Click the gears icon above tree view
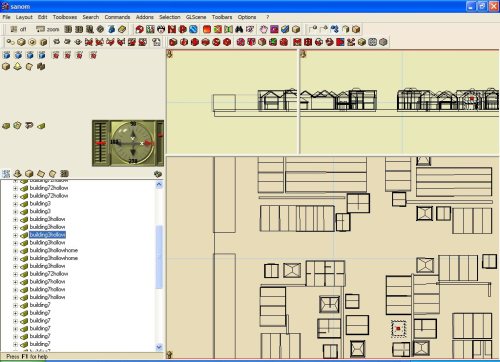 [x=158, y=174]
